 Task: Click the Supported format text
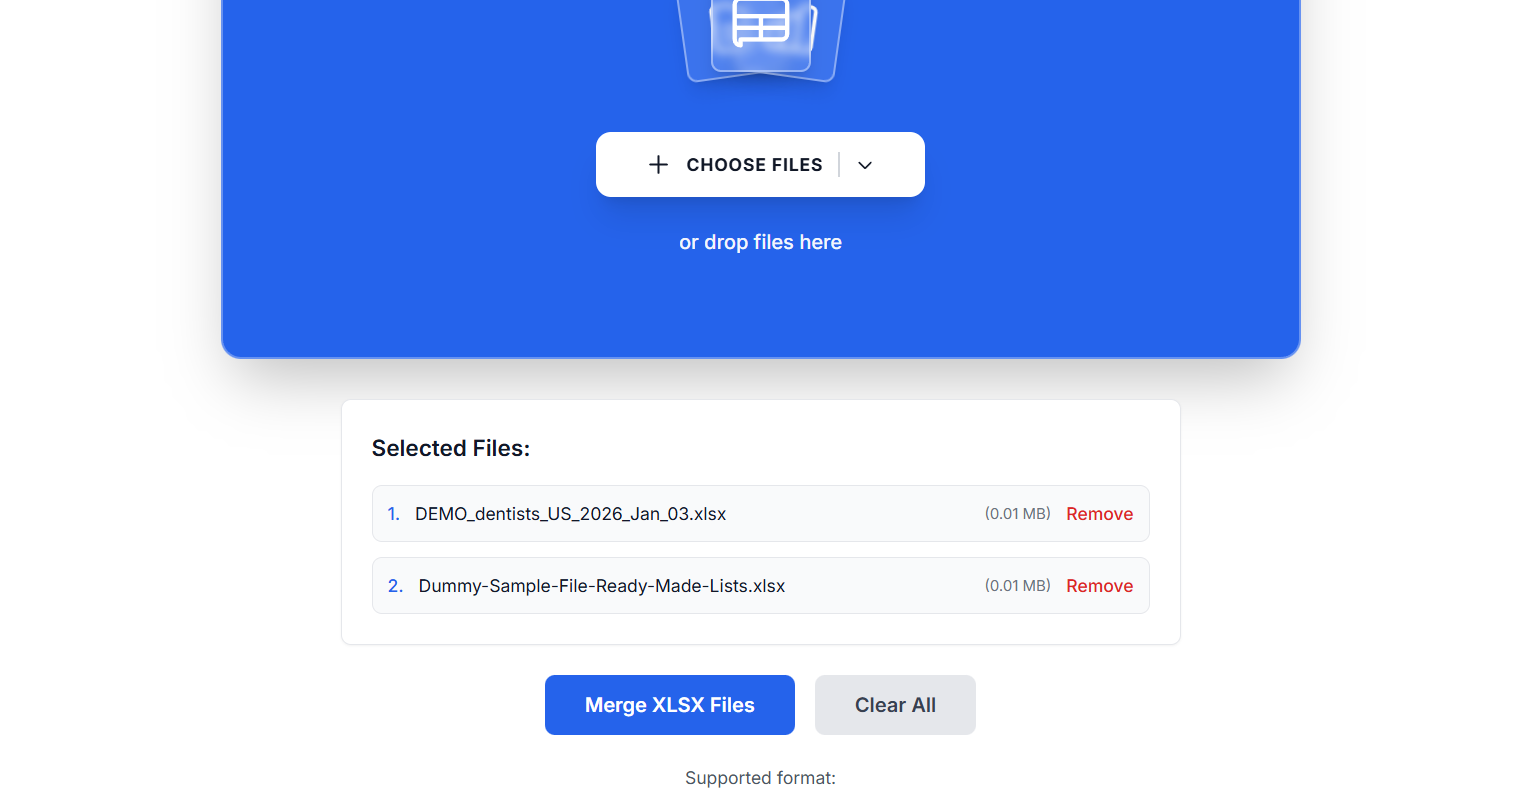tap(760, 777)
